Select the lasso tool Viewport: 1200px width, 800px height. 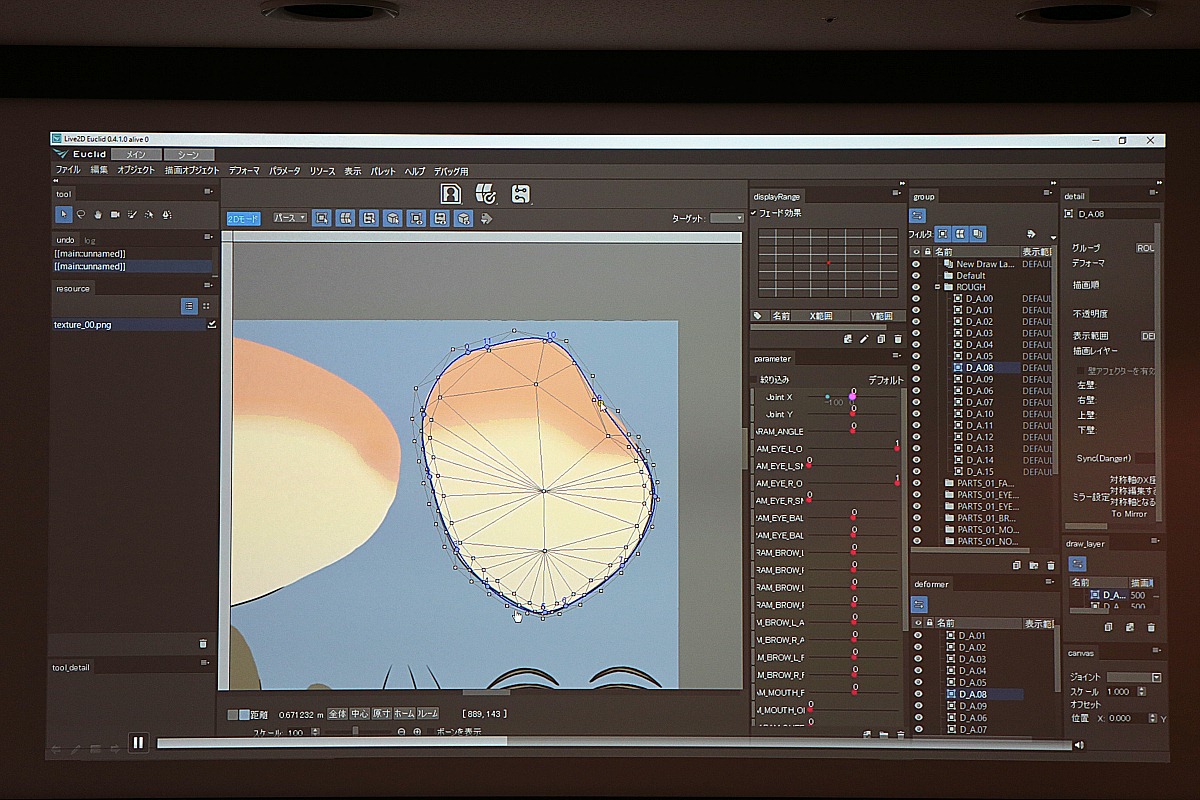(x=80, y=214)
